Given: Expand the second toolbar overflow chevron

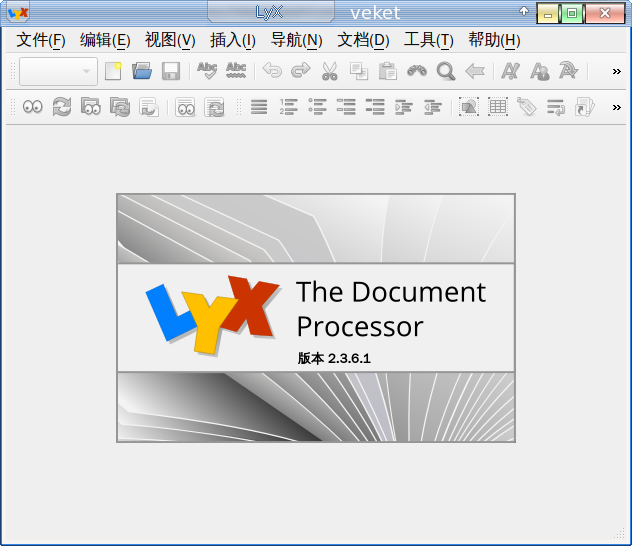Looking at the screenshot, I should [617, 107].
